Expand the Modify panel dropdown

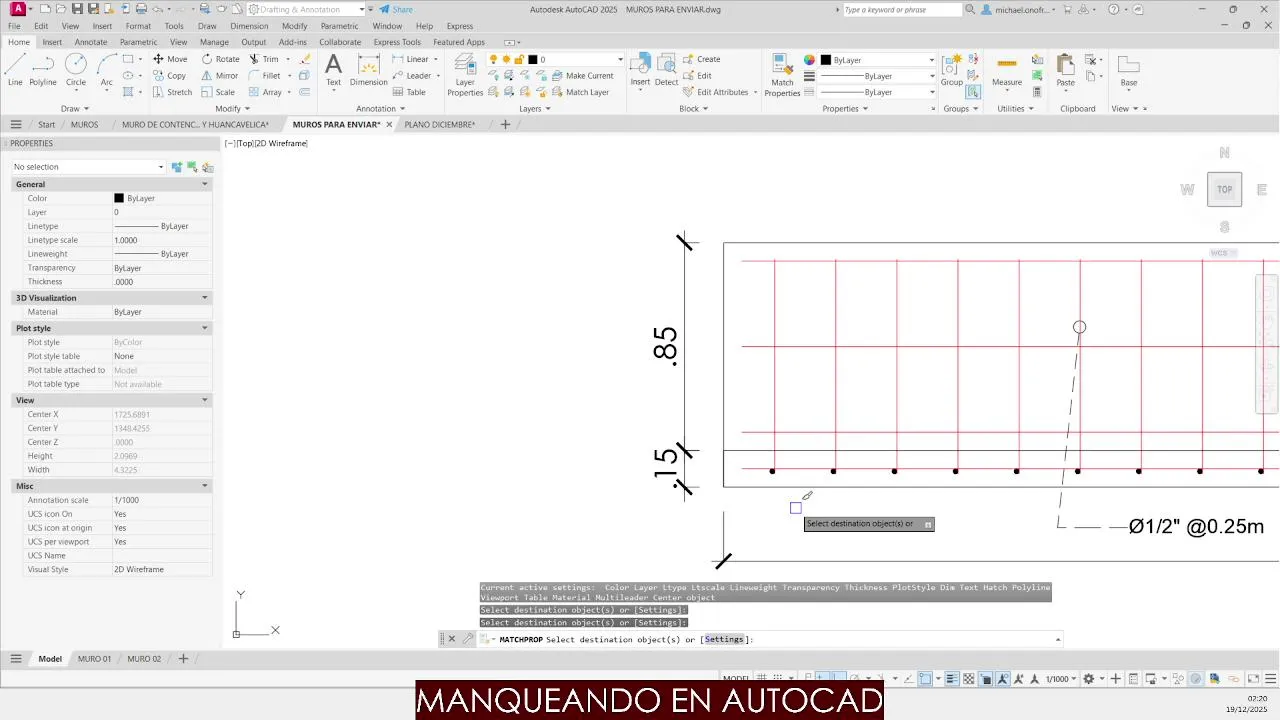click(x=233, y=108)
